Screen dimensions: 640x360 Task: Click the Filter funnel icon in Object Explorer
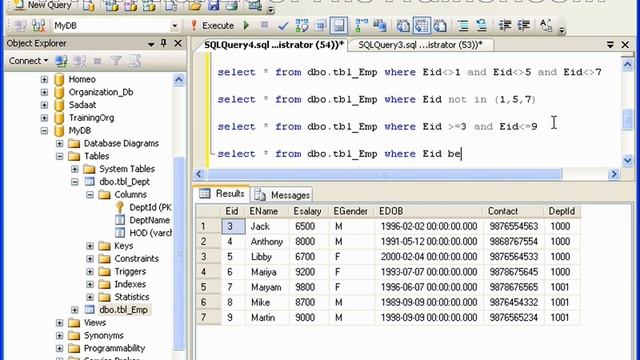pos(116,61)
